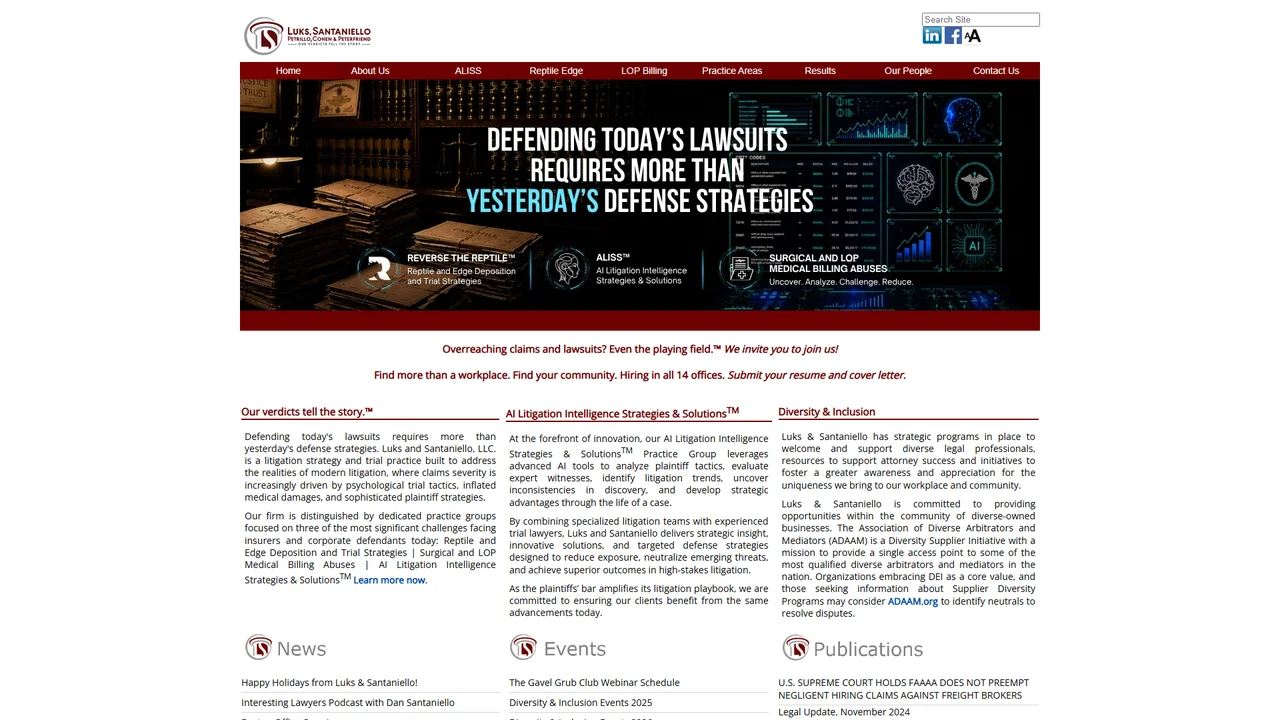1280x720 pixels.
Task: Open the About Us menu
Action: pyautogui.click(x=370, y=71)
